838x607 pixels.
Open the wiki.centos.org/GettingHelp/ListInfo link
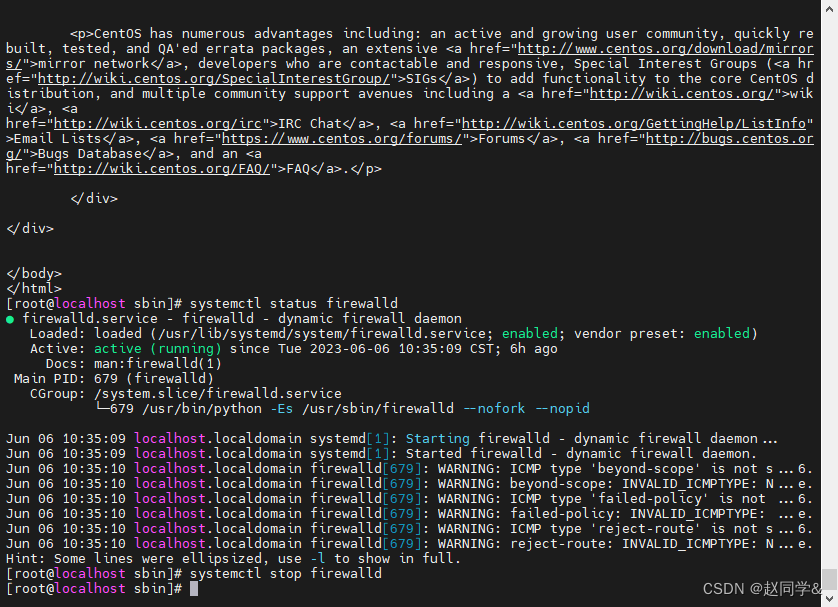634,123
